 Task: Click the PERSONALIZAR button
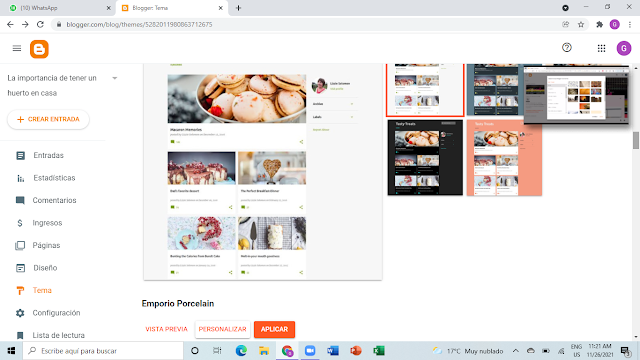[222, 329]
